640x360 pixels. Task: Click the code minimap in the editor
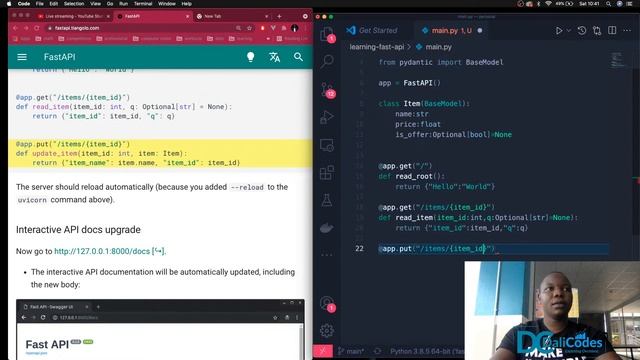[617, 60]
